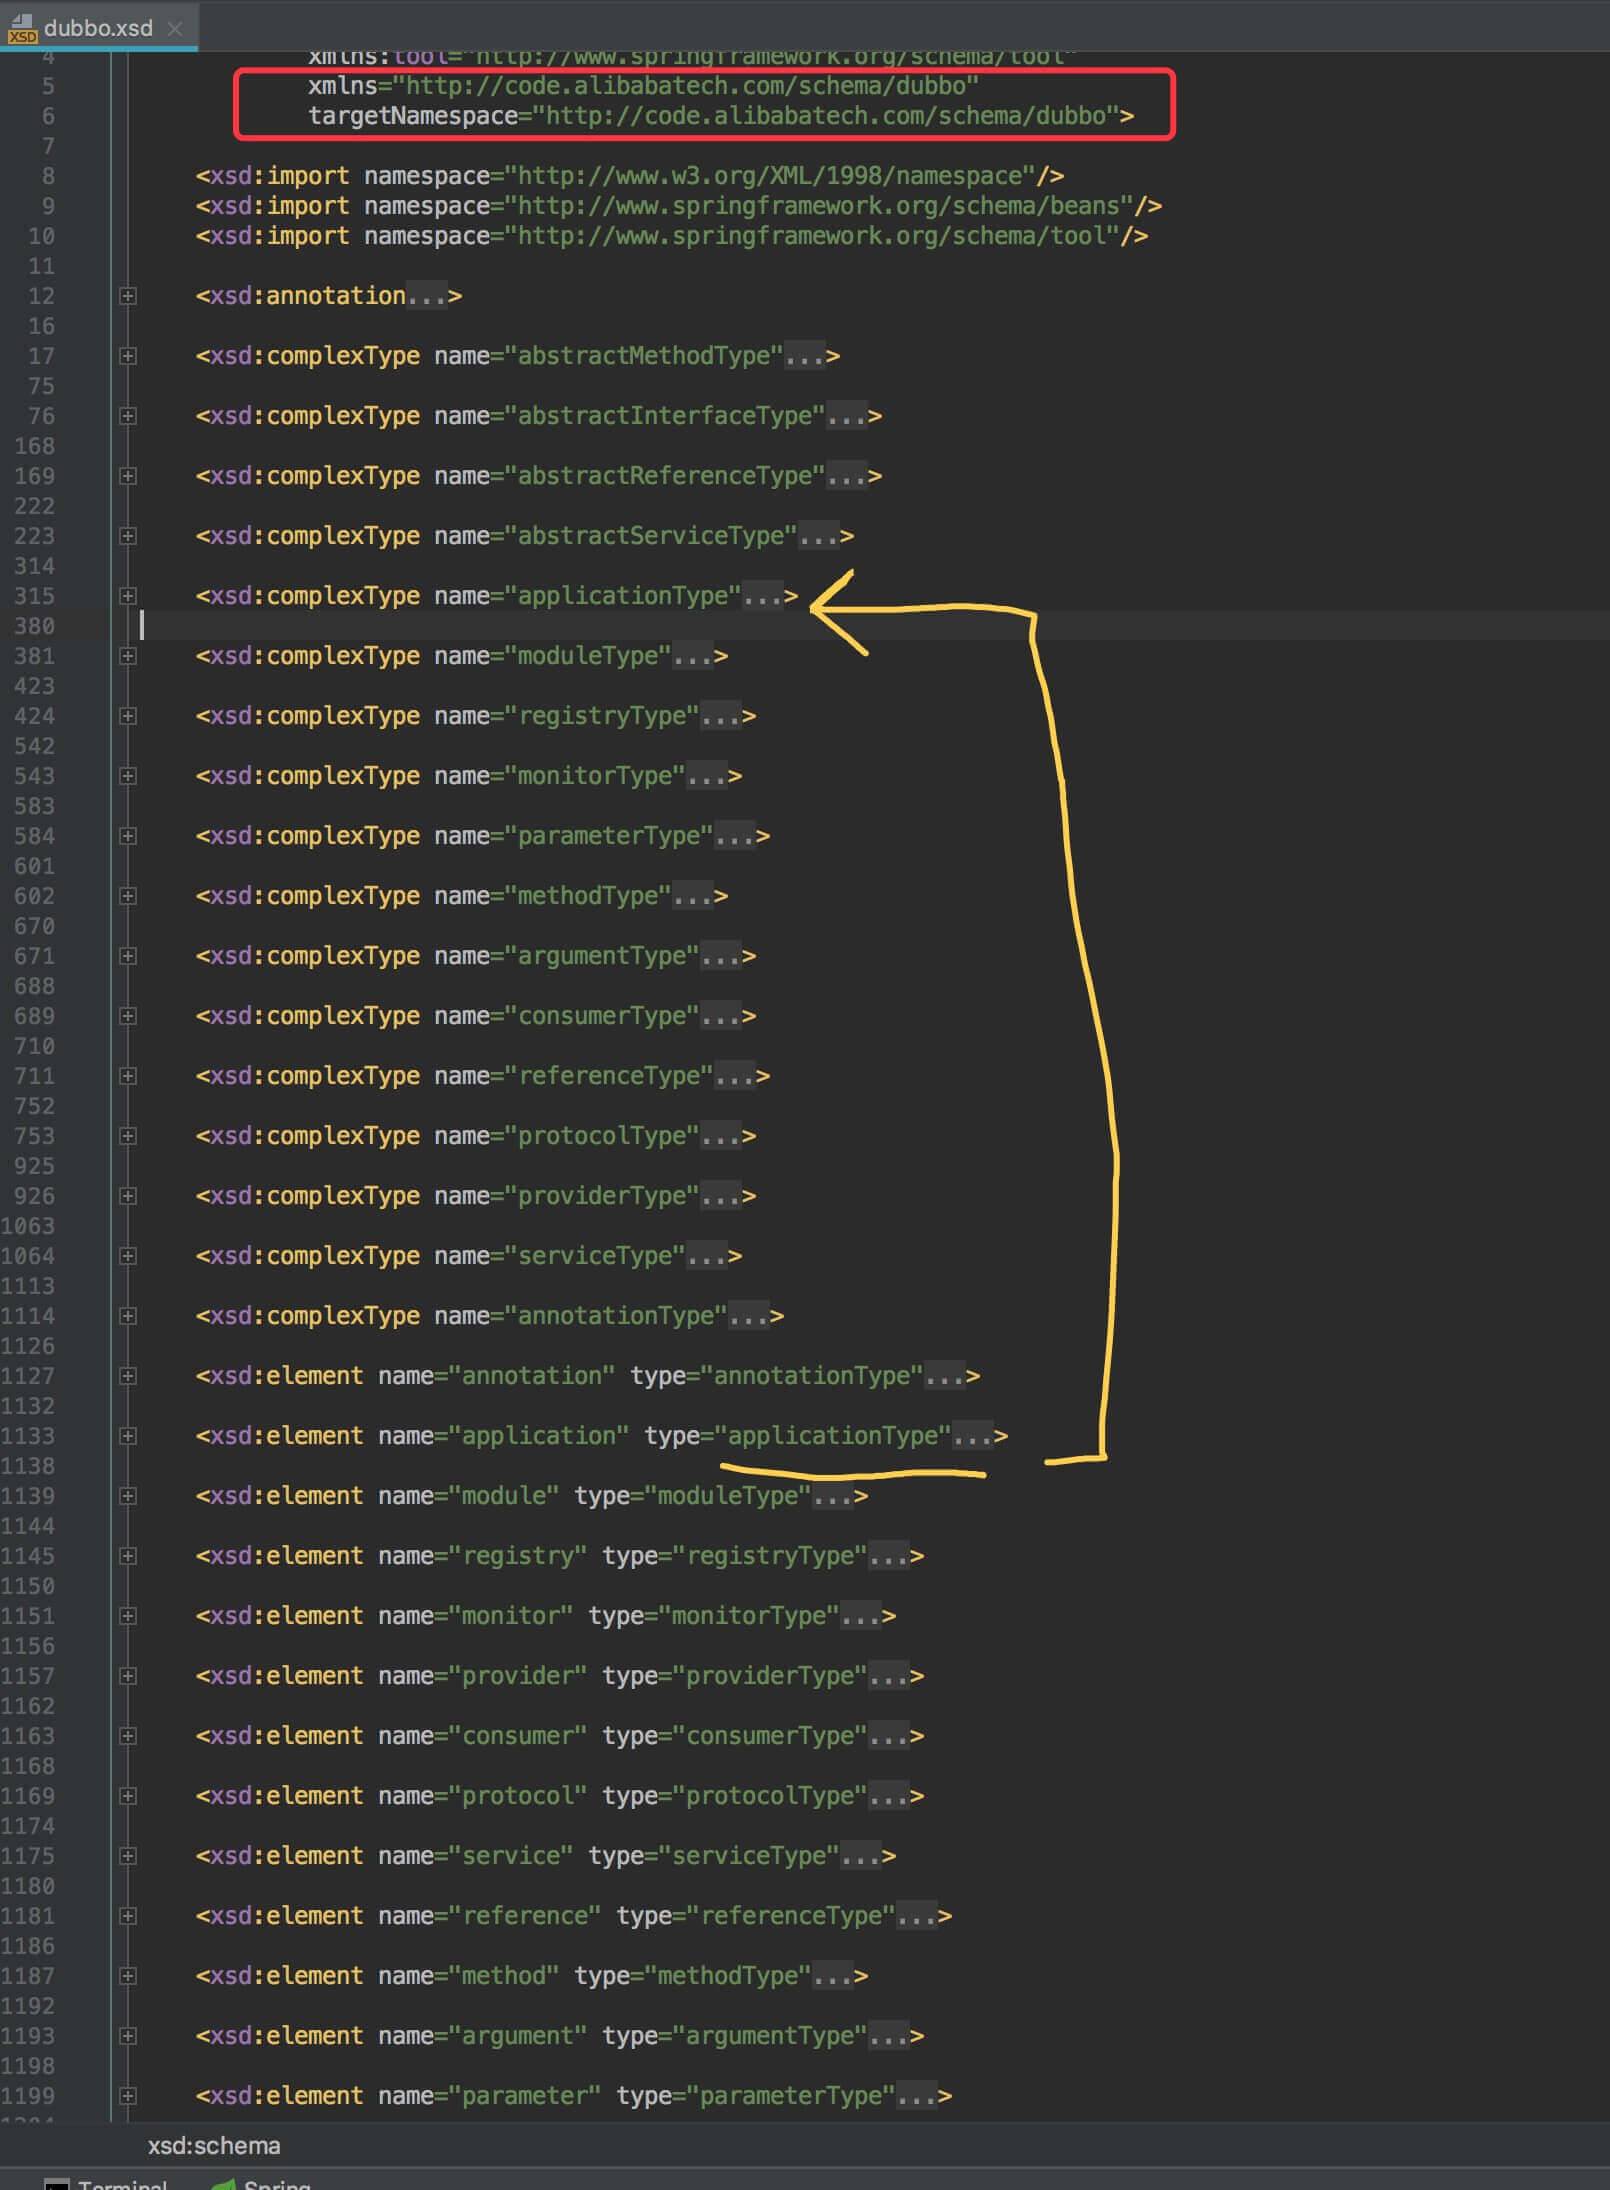Screen dimensions: 1610x2190
Task: Click the ellipsis after abstractServiceType
Action: pyautogui.click(x=818, y=536)
